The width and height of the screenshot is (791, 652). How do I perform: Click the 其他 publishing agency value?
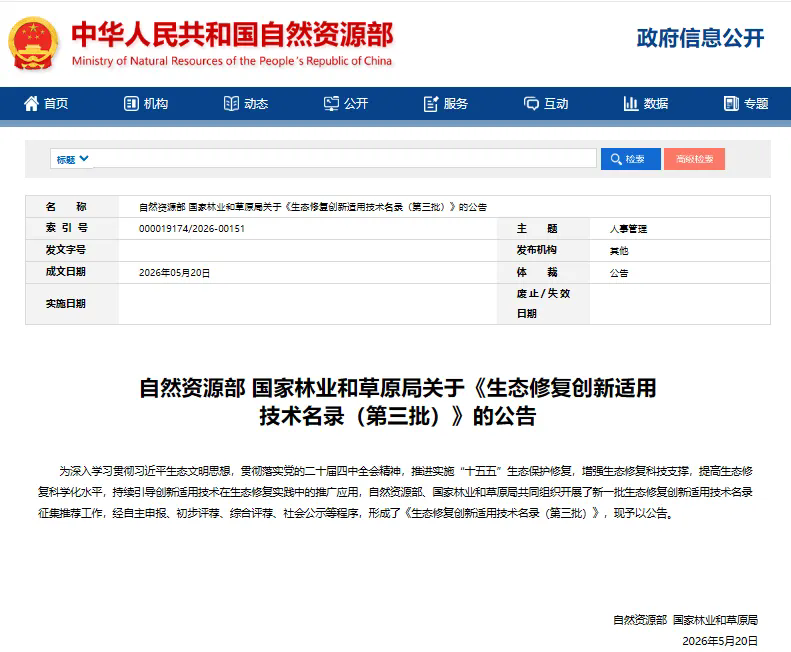click(619, 251)
